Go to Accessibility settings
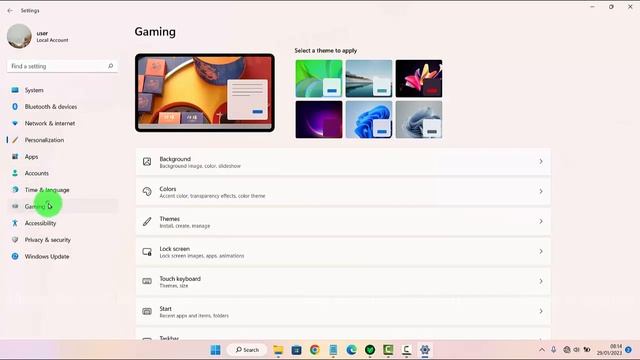 (62, 223)
